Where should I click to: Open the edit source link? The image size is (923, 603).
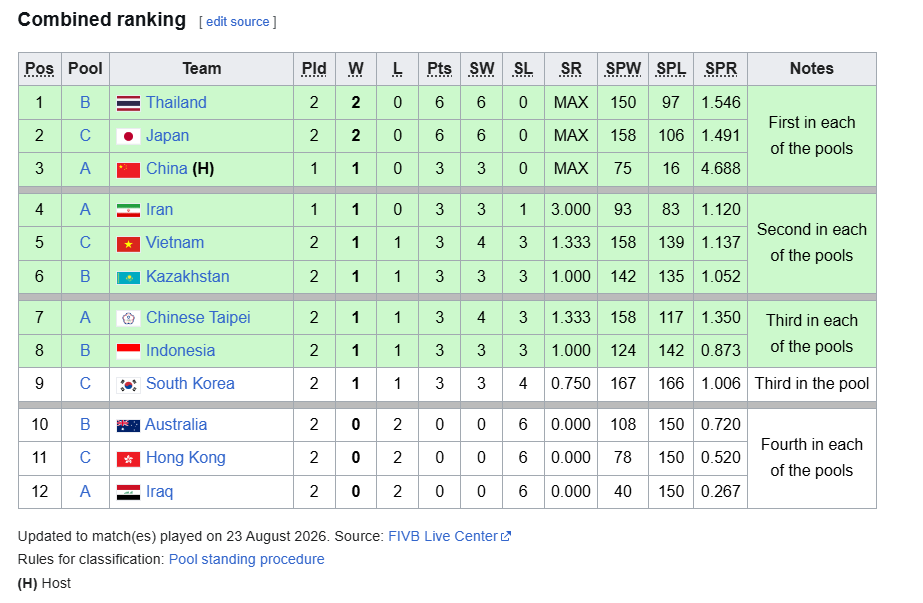point(237,22)
